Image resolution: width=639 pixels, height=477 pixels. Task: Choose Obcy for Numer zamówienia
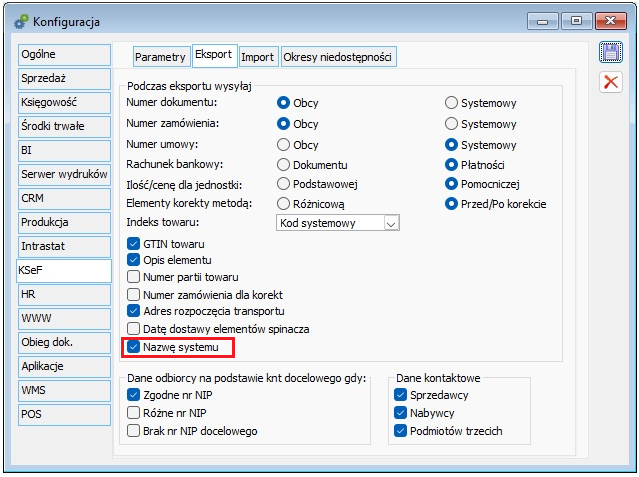[x=283, y=124]
